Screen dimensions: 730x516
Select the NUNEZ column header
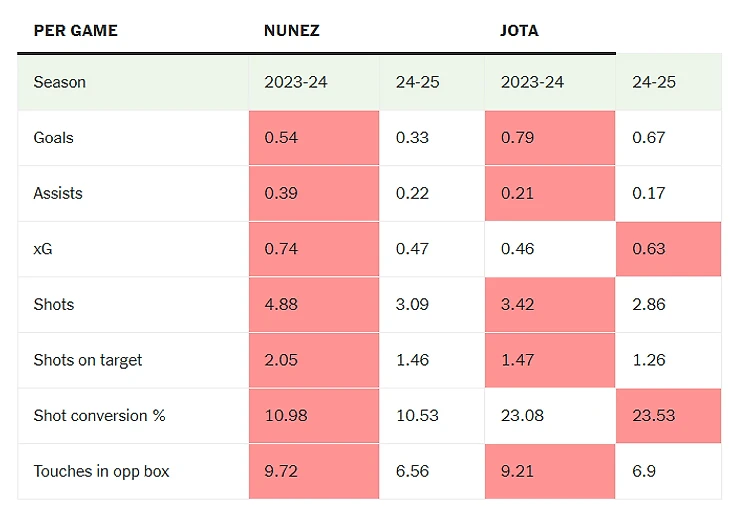click(x=292, y=30)
